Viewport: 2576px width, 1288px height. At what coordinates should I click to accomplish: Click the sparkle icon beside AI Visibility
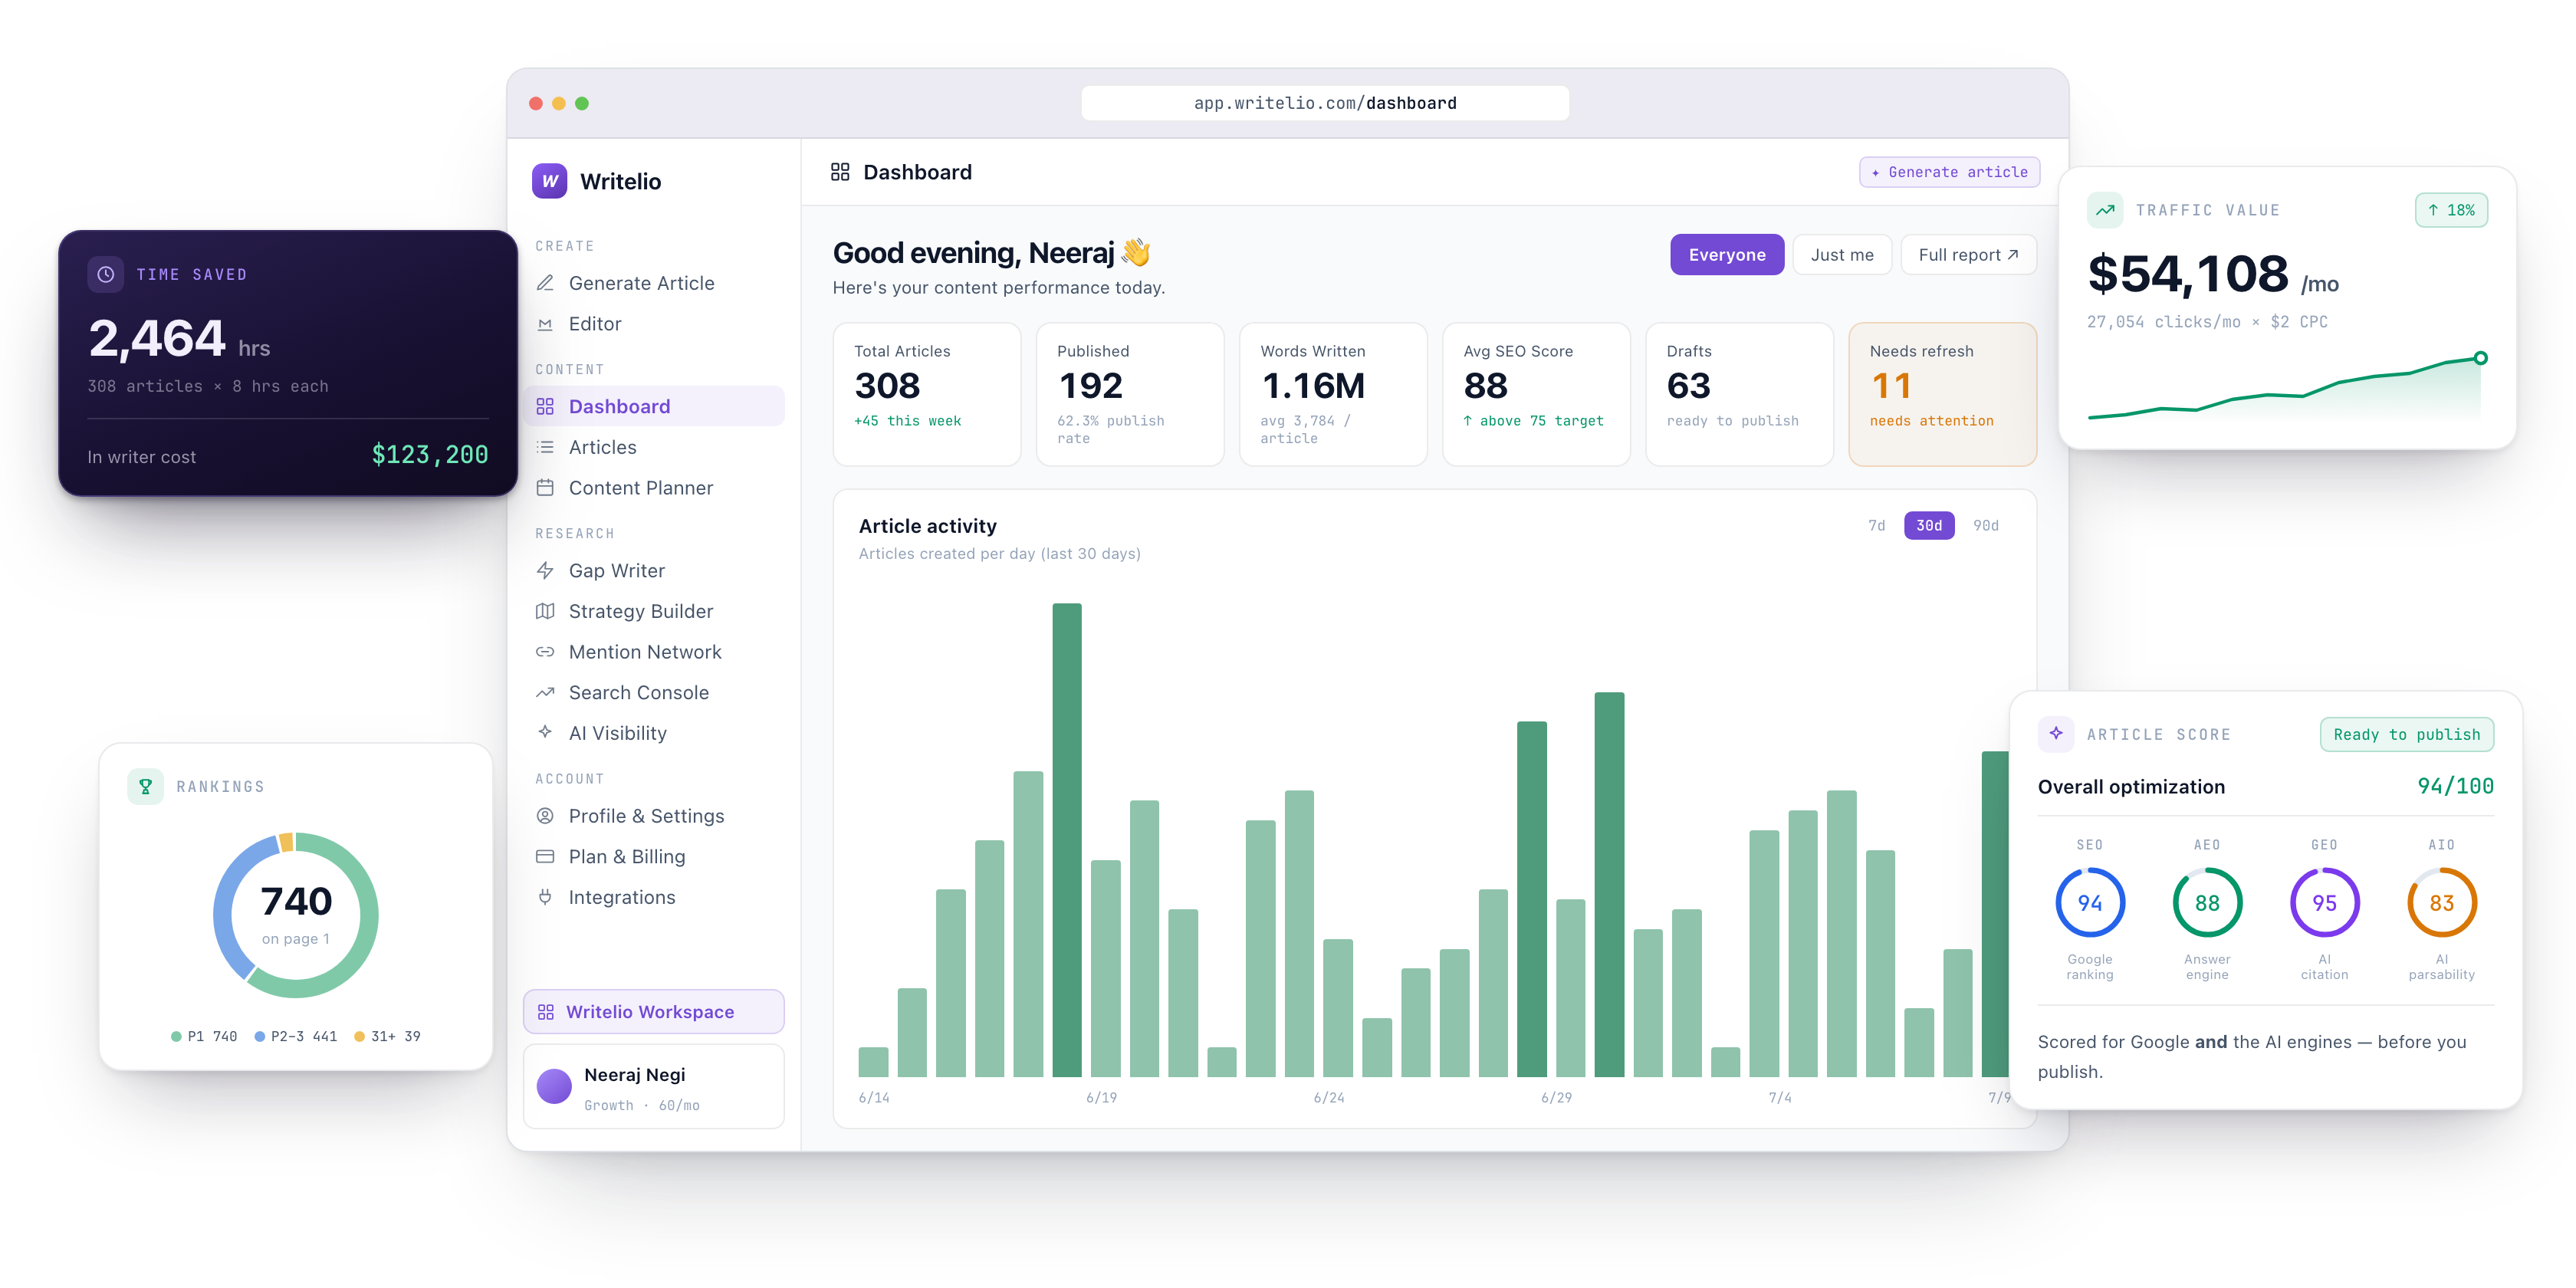545,732
